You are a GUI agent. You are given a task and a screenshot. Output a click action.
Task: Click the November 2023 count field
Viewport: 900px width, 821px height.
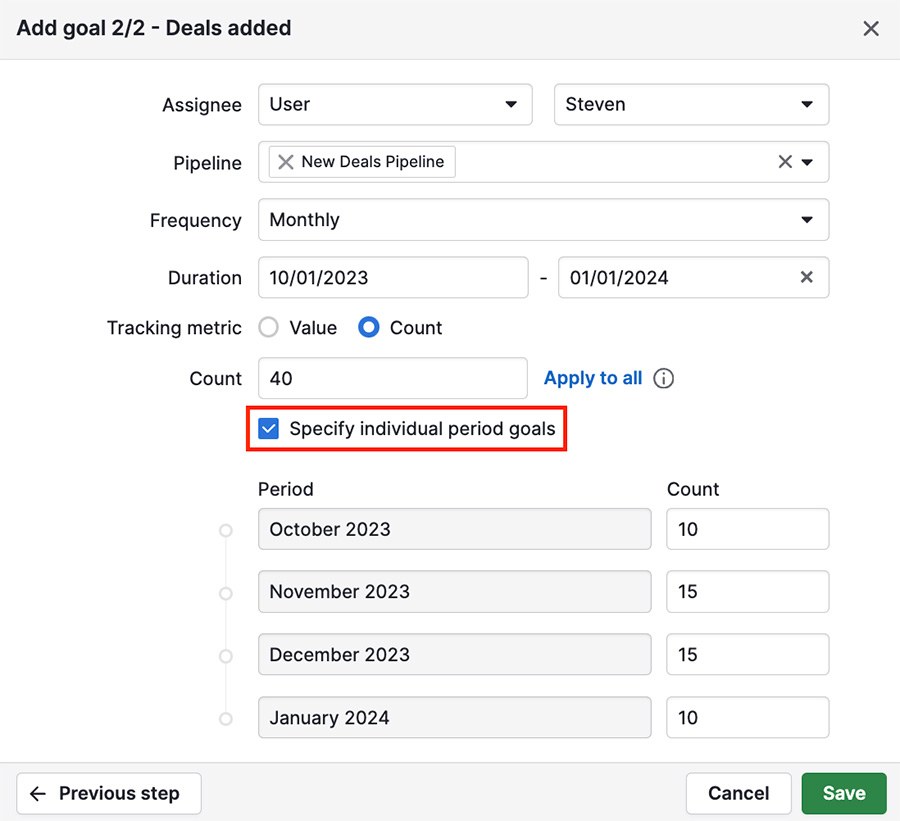coord(747,591)
